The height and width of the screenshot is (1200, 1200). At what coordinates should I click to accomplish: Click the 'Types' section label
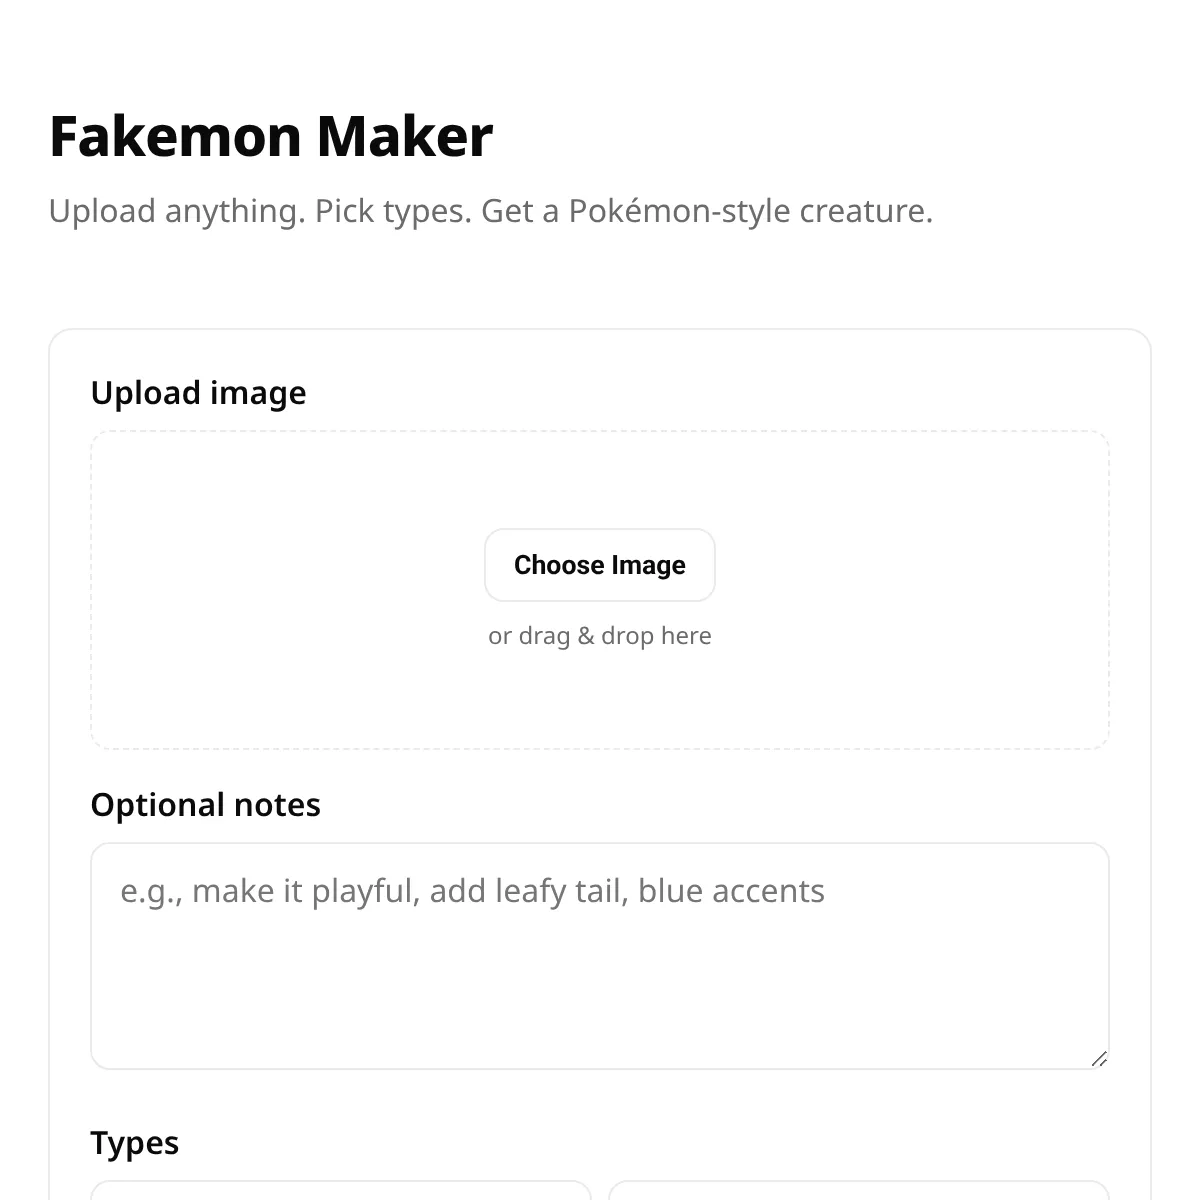click(134, 1143)
